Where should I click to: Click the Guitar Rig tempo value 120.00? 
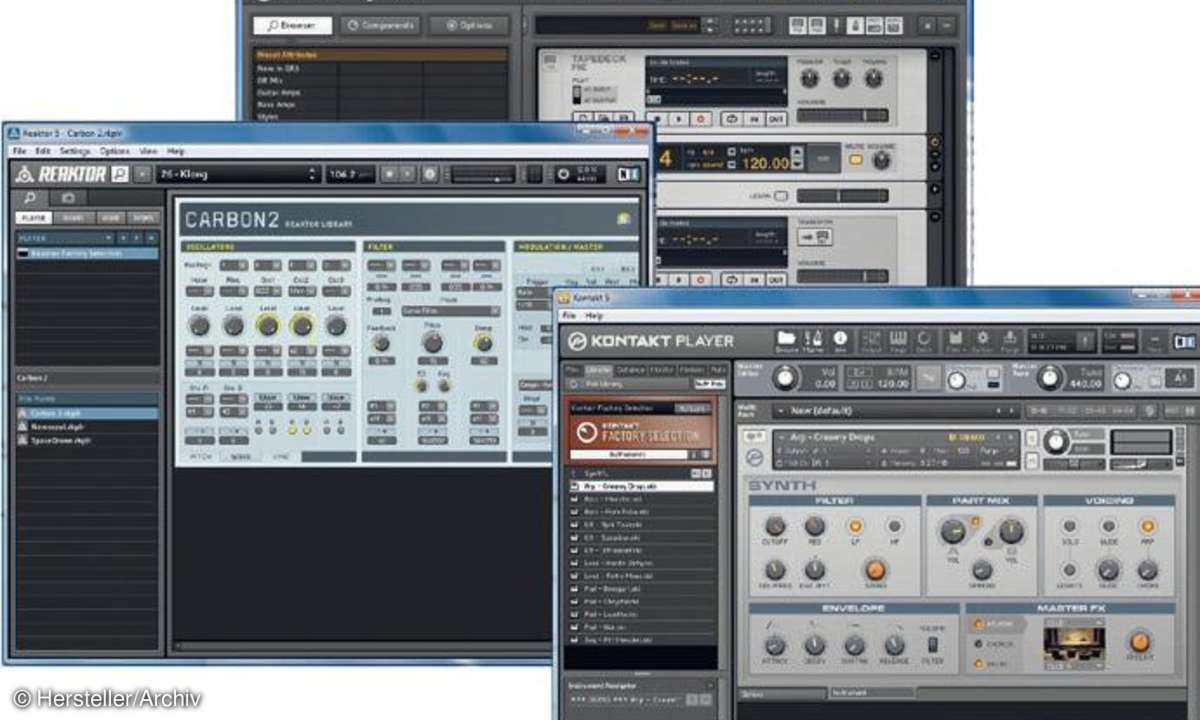[767, 162]
